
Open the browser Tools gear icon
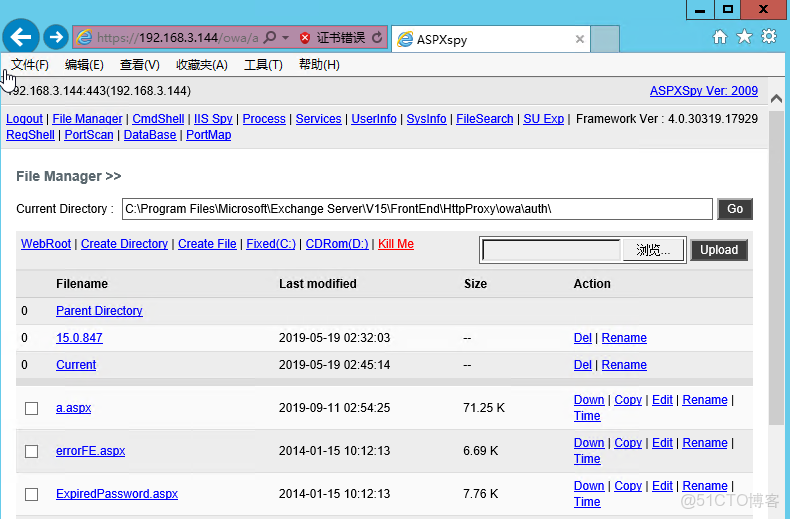point(769,36)
